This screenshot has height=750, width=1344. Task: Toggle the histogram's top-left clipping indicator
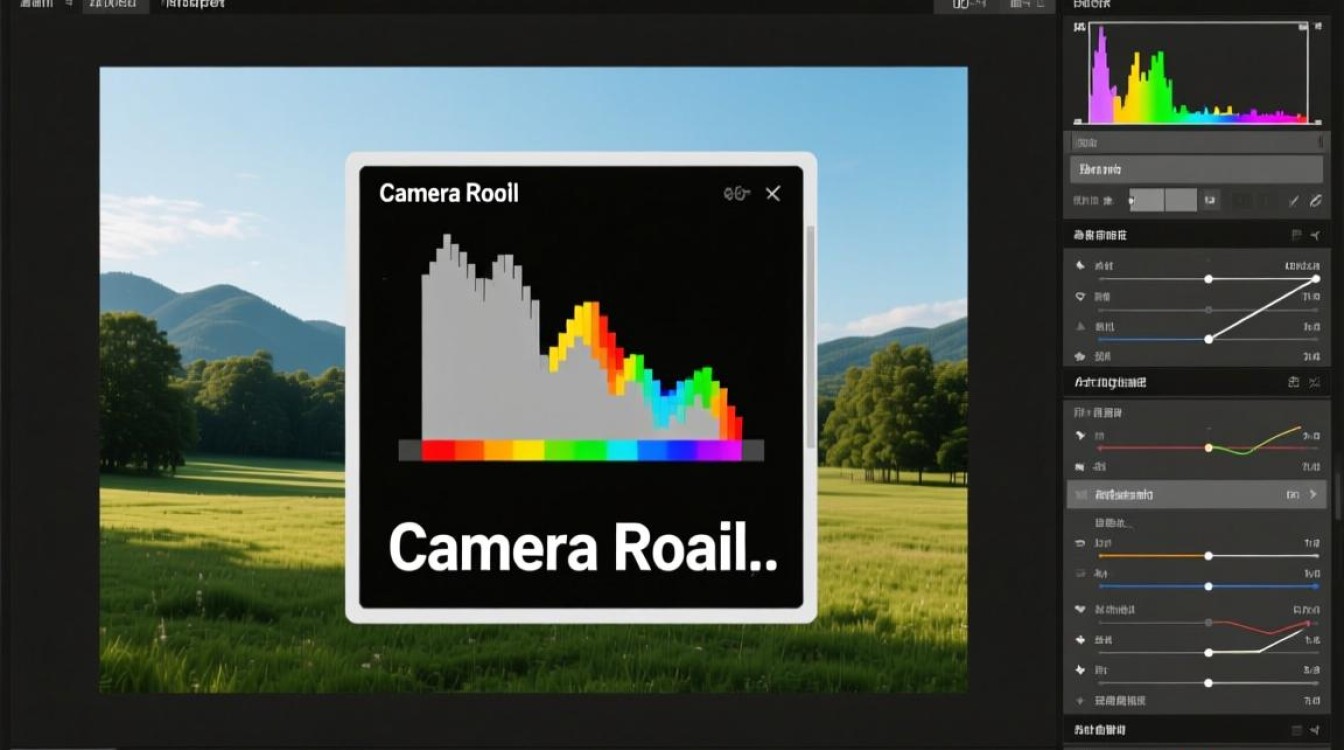[1080, 28]
